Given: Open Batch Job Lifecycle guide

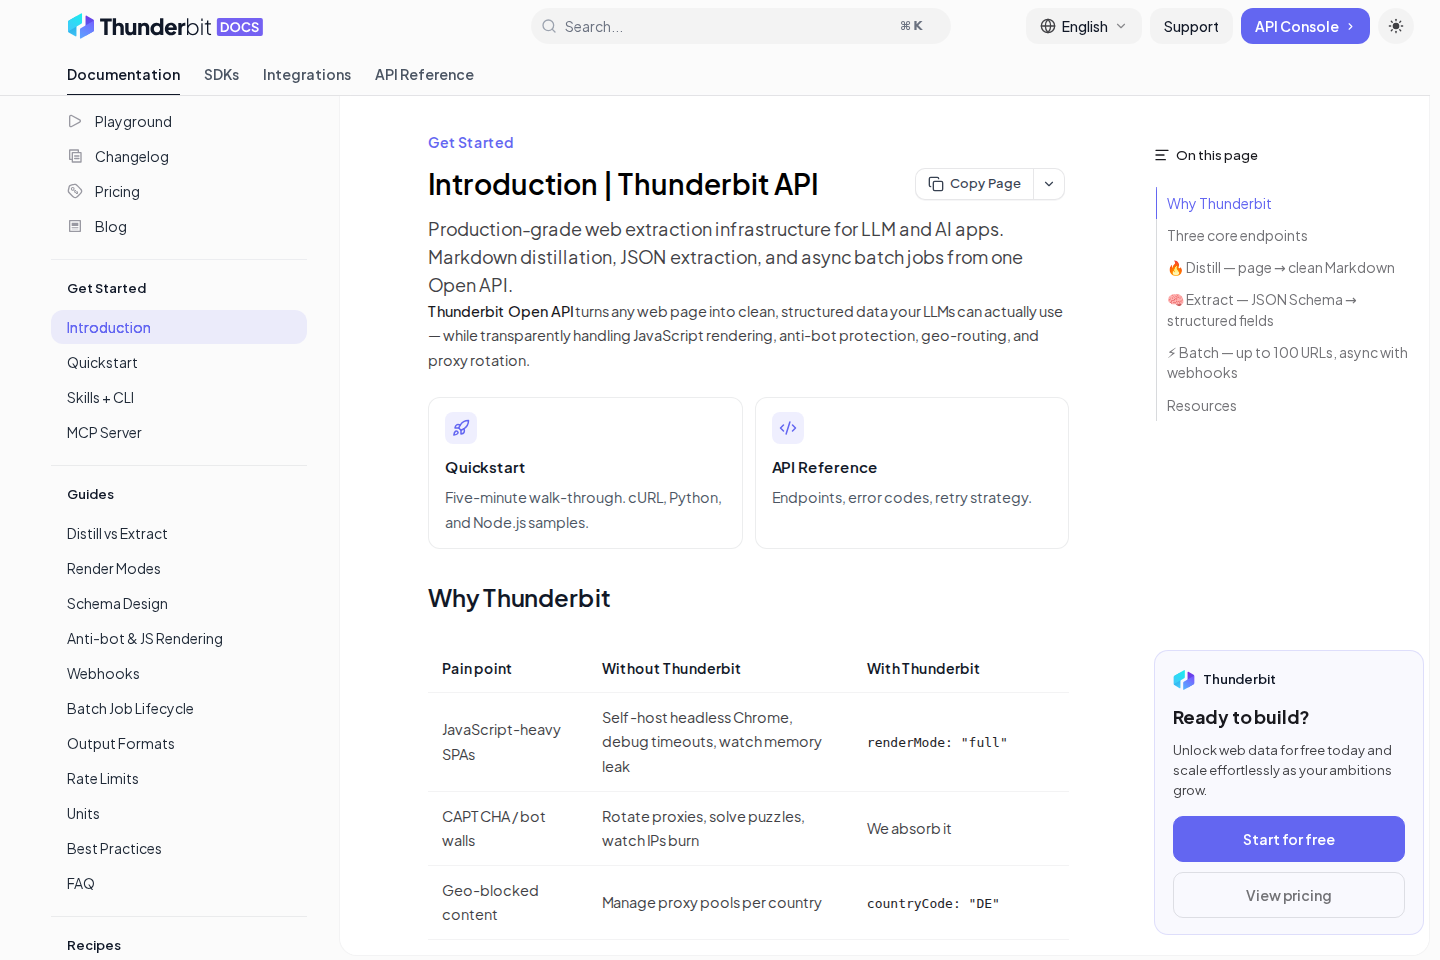Looking at the screenshot, I should (179, 708).
